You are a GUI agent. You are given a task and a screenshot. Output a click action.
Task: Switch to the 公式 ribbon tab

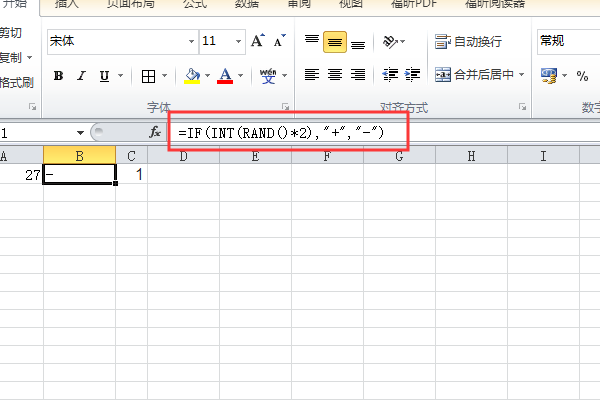pos(195,4)
